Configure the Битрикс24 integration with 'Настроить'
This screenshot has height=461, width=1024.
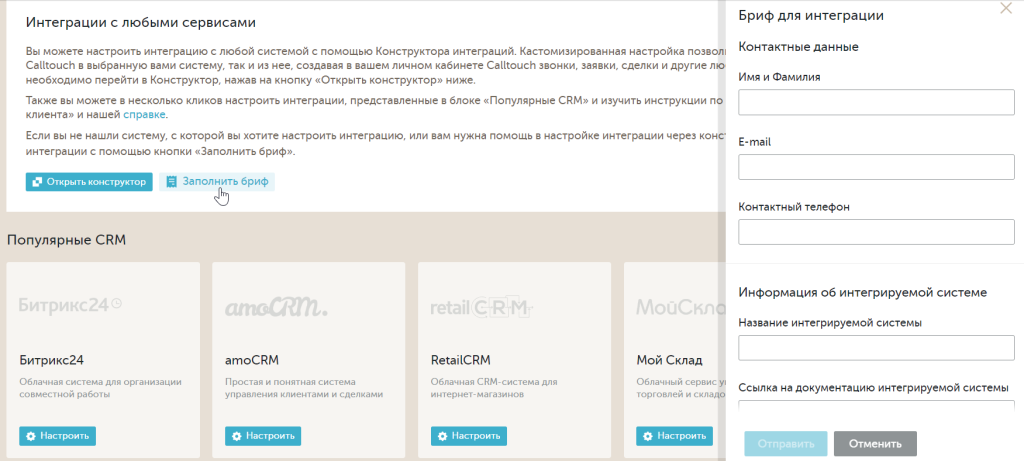(57, 436)
